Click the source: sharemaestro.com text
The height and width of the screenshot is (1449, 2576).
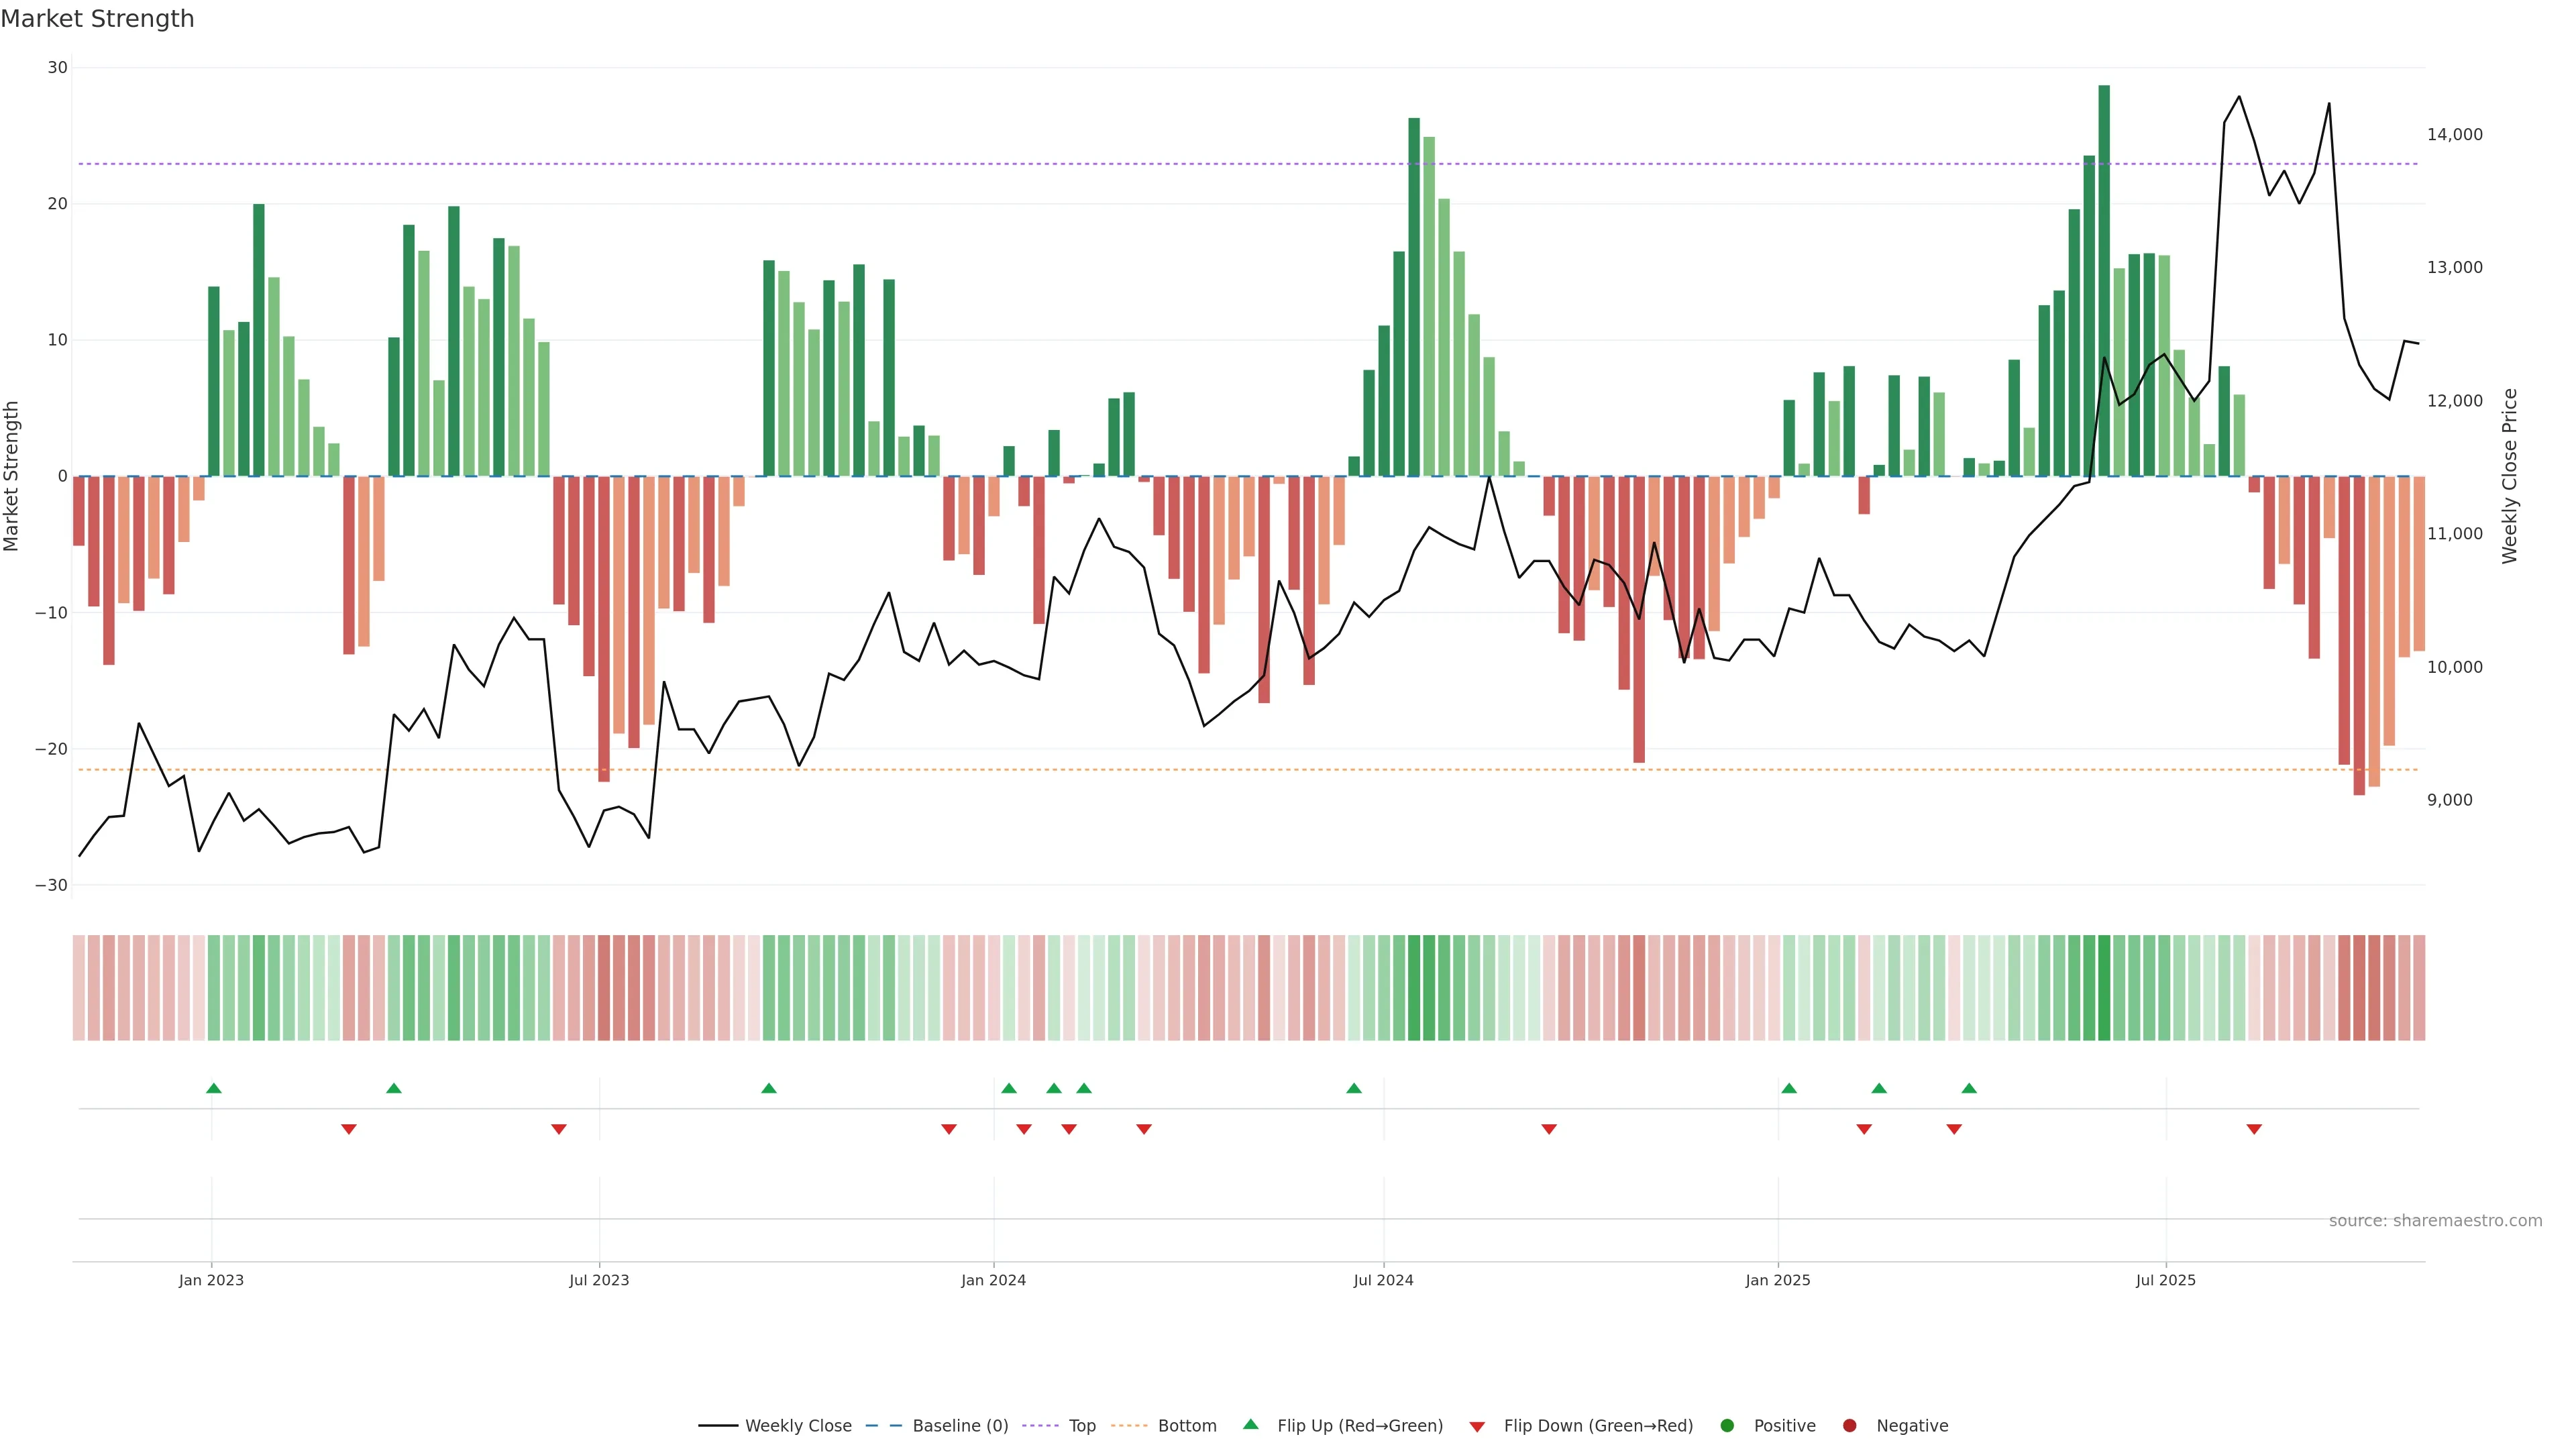coord(2435,1221)
